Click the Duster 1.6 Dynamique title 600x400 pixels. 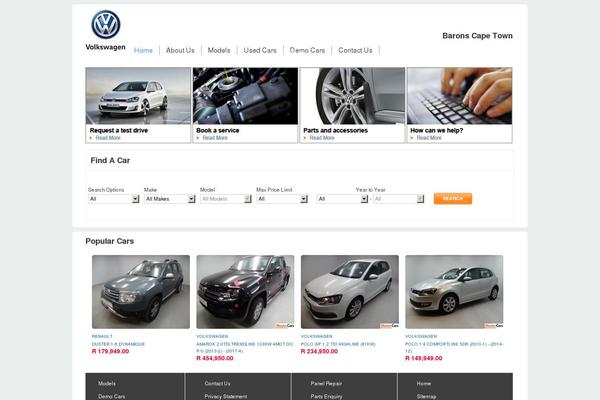[x=118, y=344]
